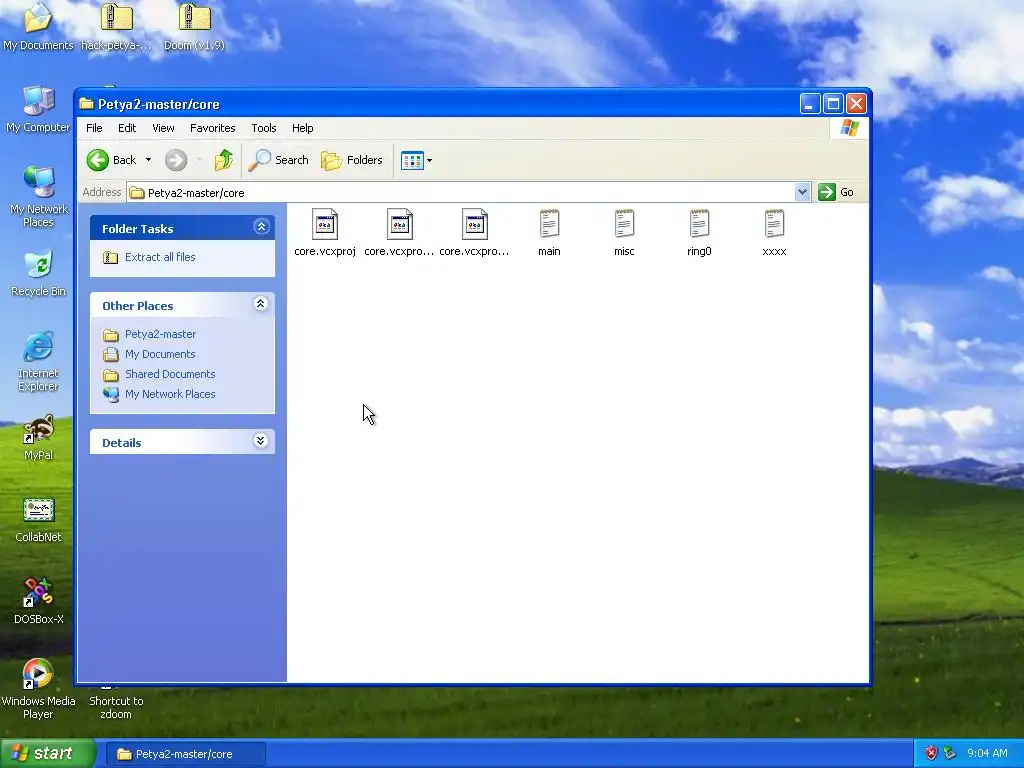
Task: Click the Go button
Action: [837, 192]
